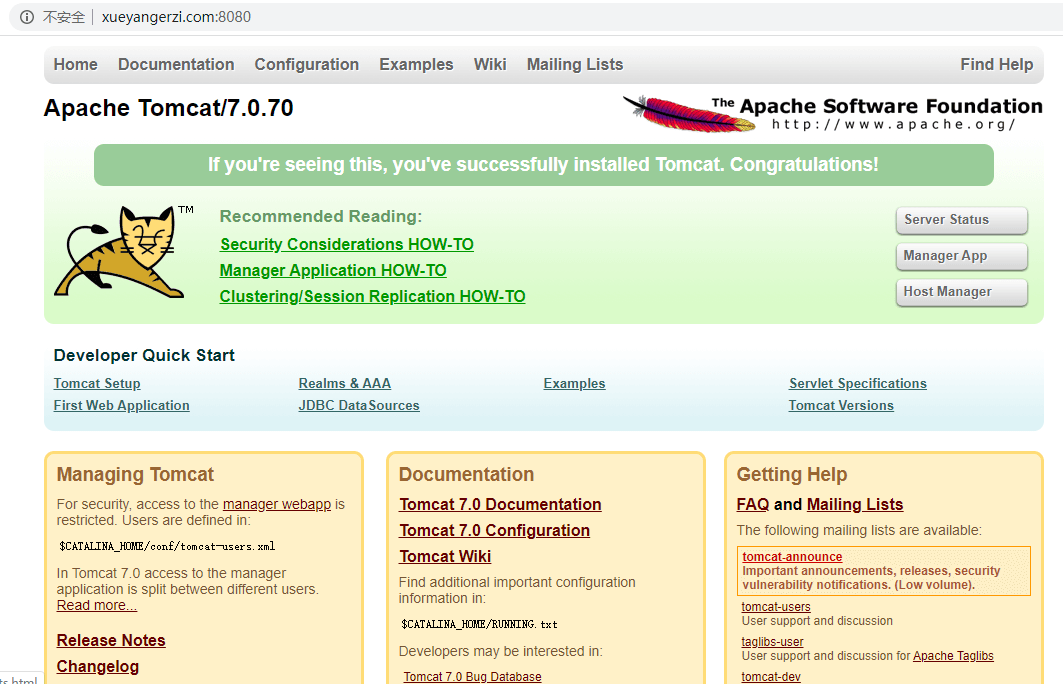Click the manager webapp link
Screen dimensions: 1063x684
pos(277,504)
